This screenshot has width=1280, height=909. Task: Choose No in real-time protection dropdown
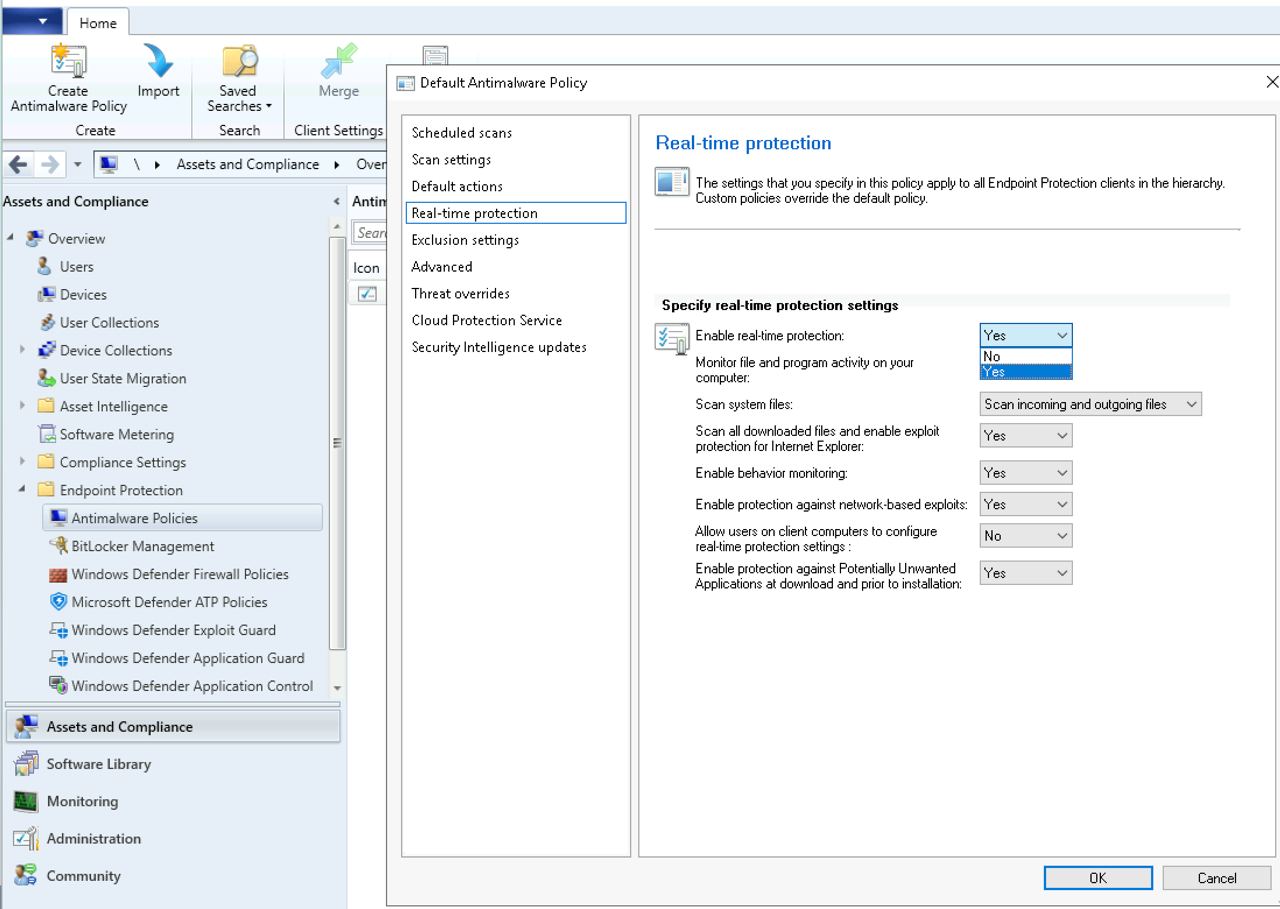[x=1026, y=356]
